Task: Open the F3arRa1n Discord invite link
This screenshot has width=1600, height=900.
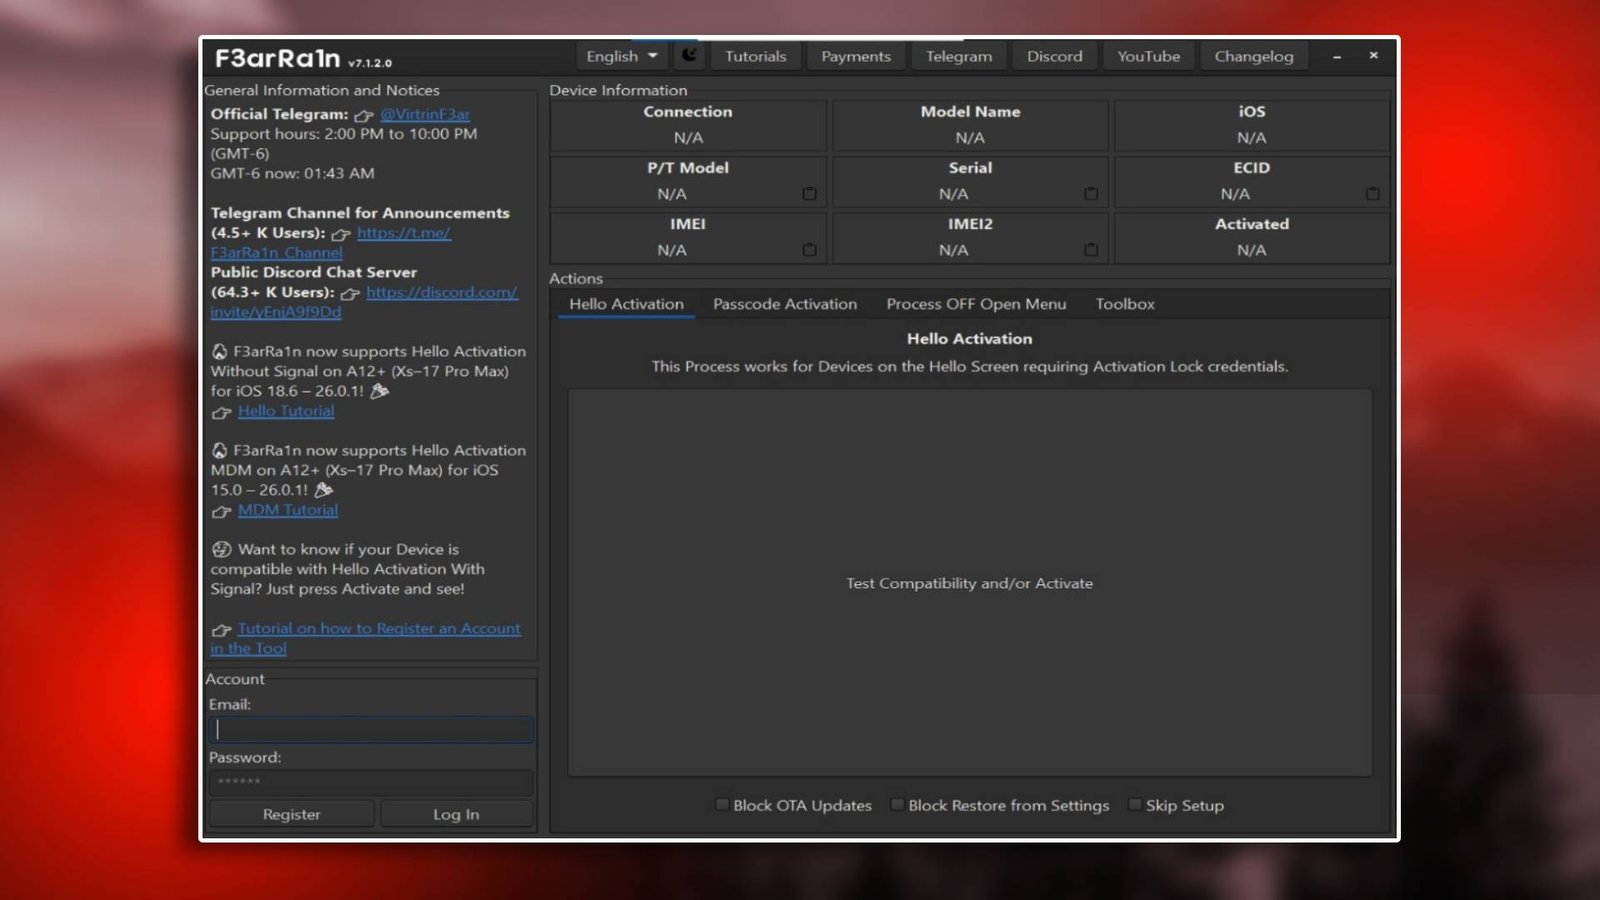Action: [x=442, y=292]
